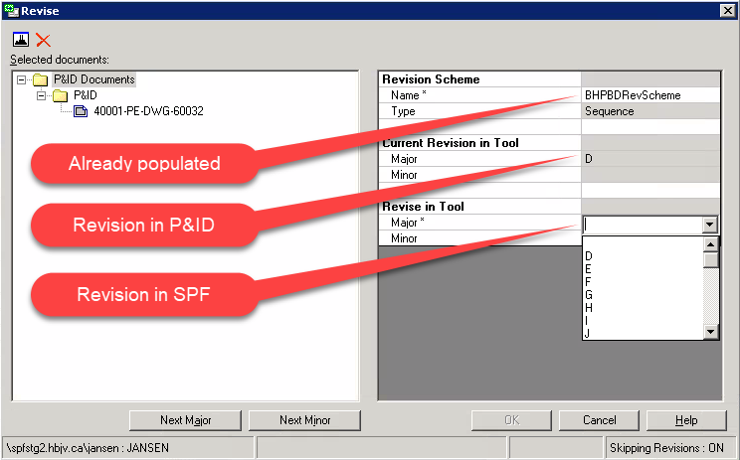Select document 40001-PE-DWG-60032 in tree

point(148,111)
